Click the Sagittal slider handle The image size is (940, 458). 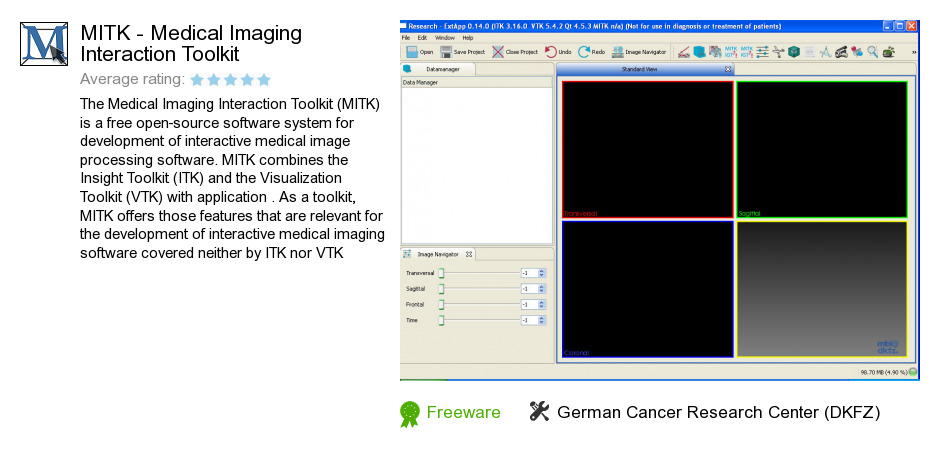click(441, 289)
